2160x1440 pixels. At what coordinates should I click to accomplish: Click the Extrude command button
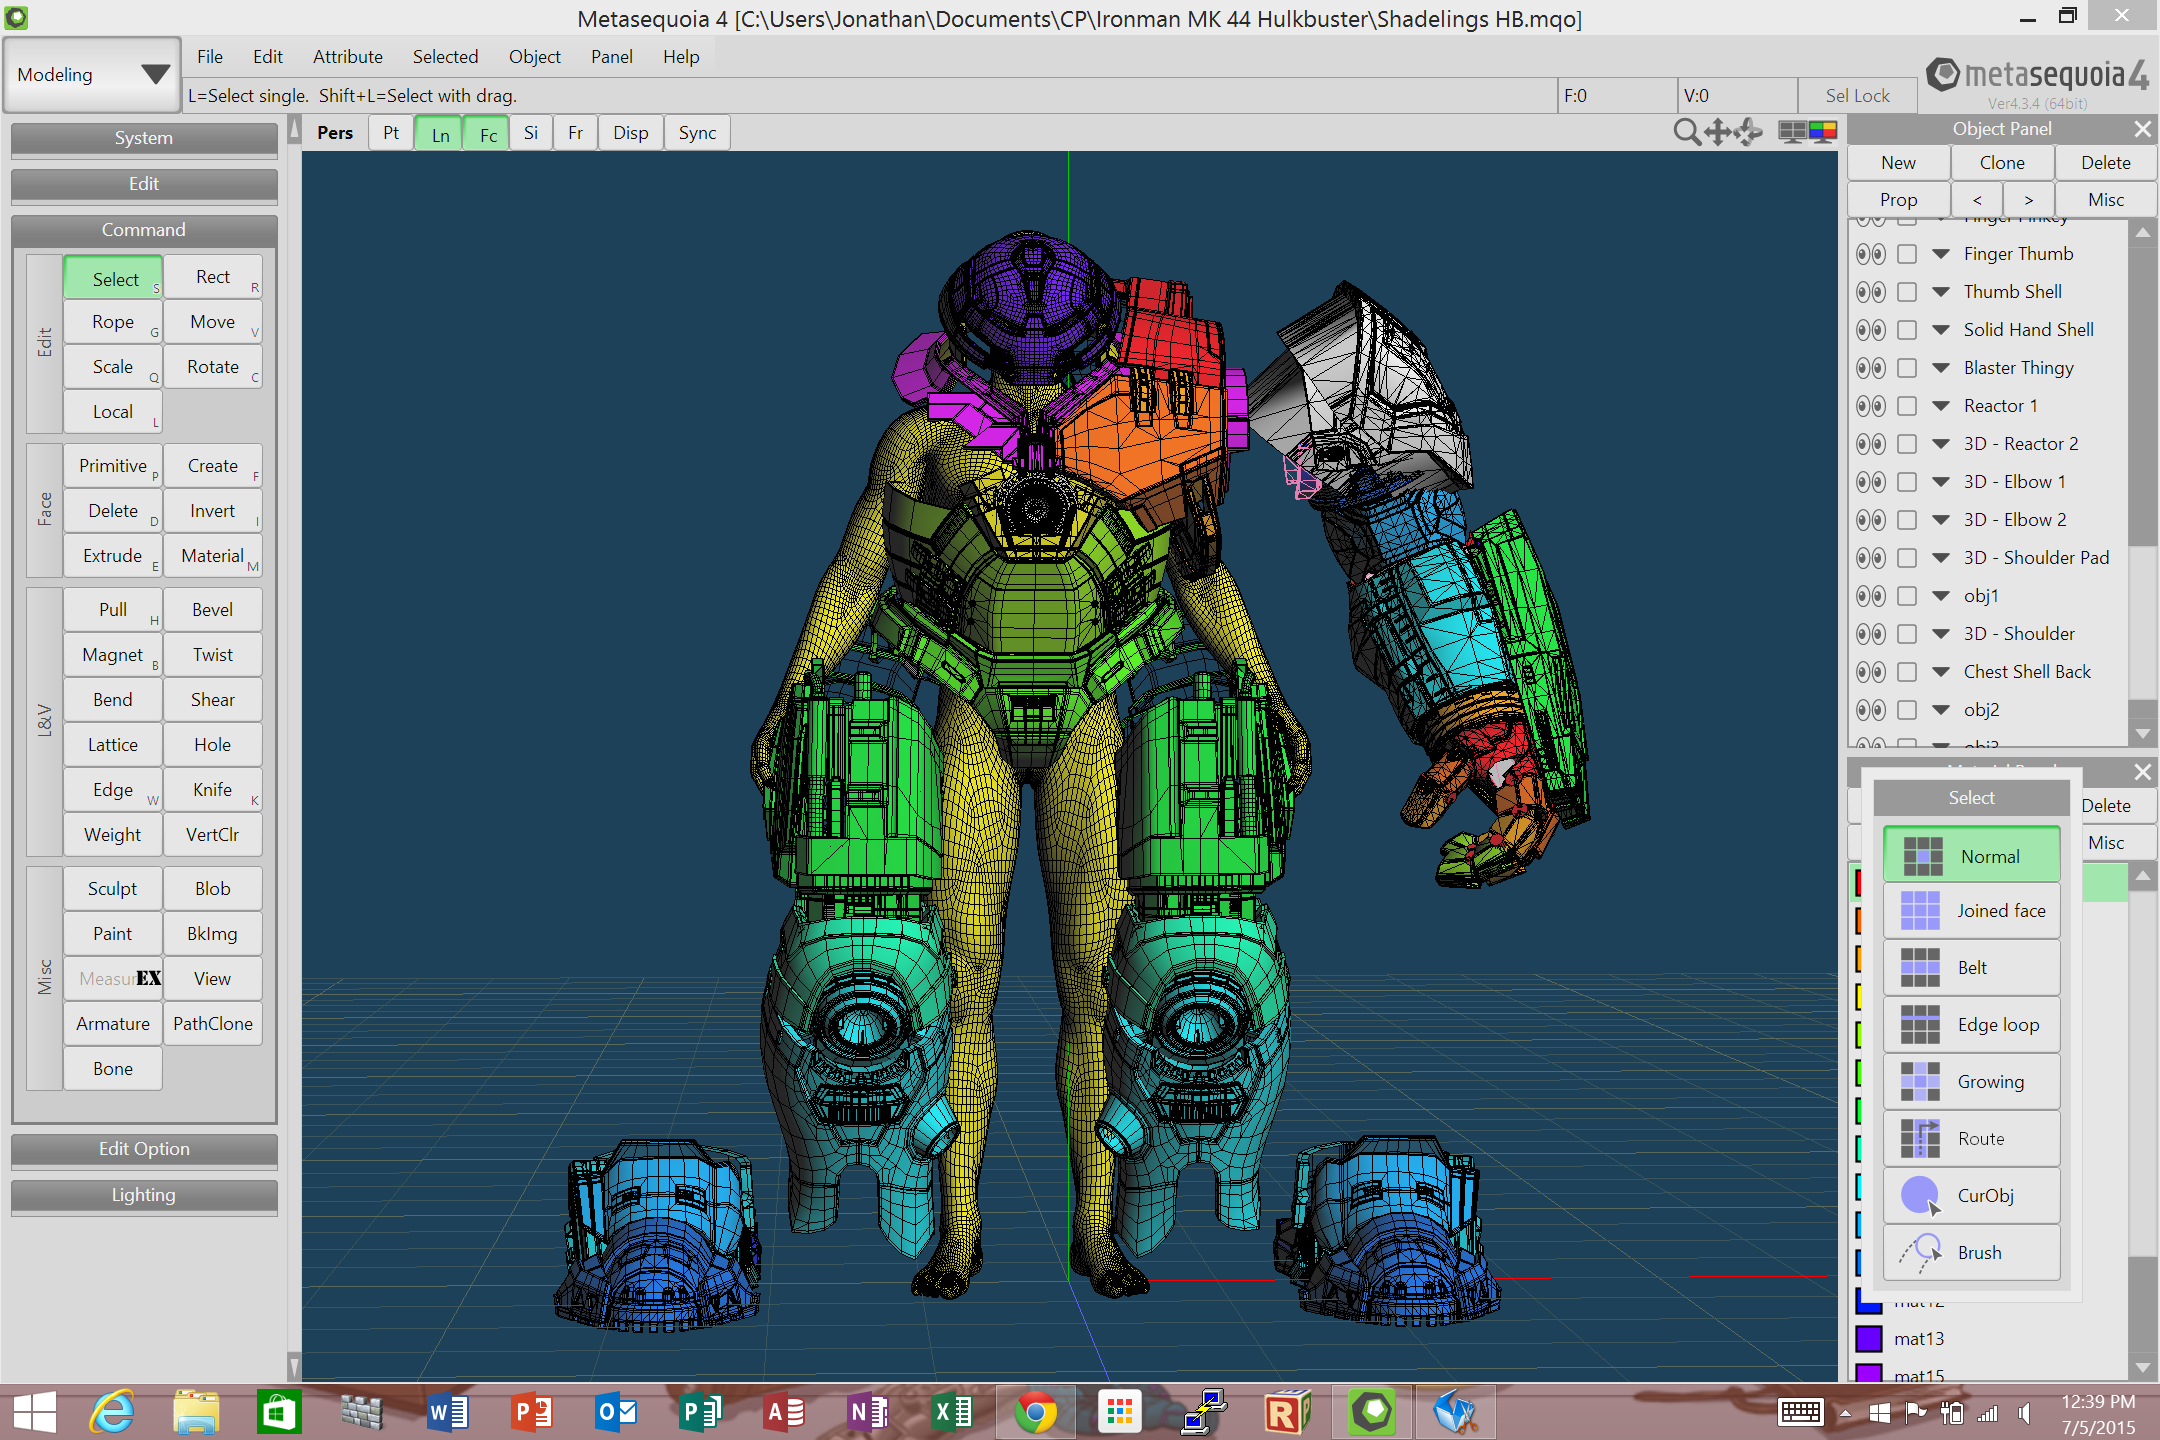pyautogui.click(x=113, y=556)
